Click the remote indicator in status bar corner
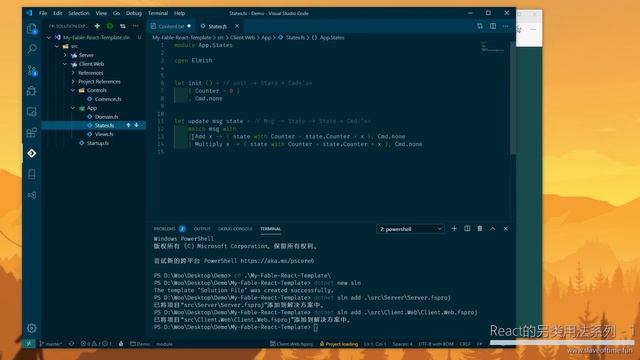Screen dimensions: 640x360 click(29, 344)
